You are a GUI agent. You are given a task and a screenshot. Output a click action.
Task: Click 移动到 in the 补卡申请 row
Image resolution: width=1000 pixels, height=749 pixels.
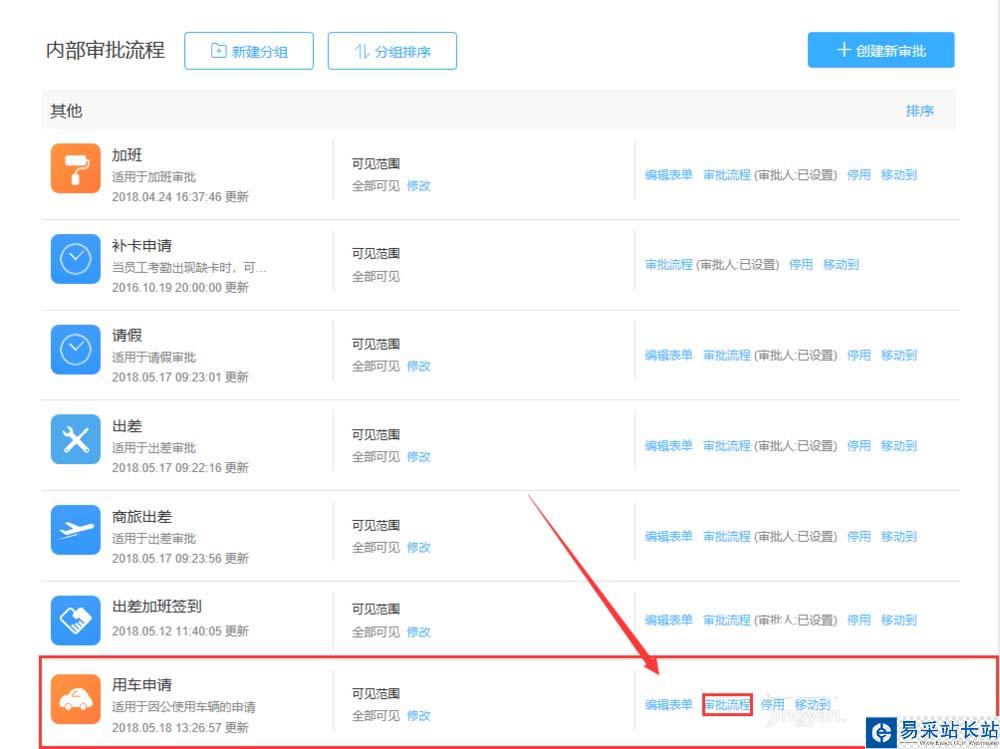[841, 265]
